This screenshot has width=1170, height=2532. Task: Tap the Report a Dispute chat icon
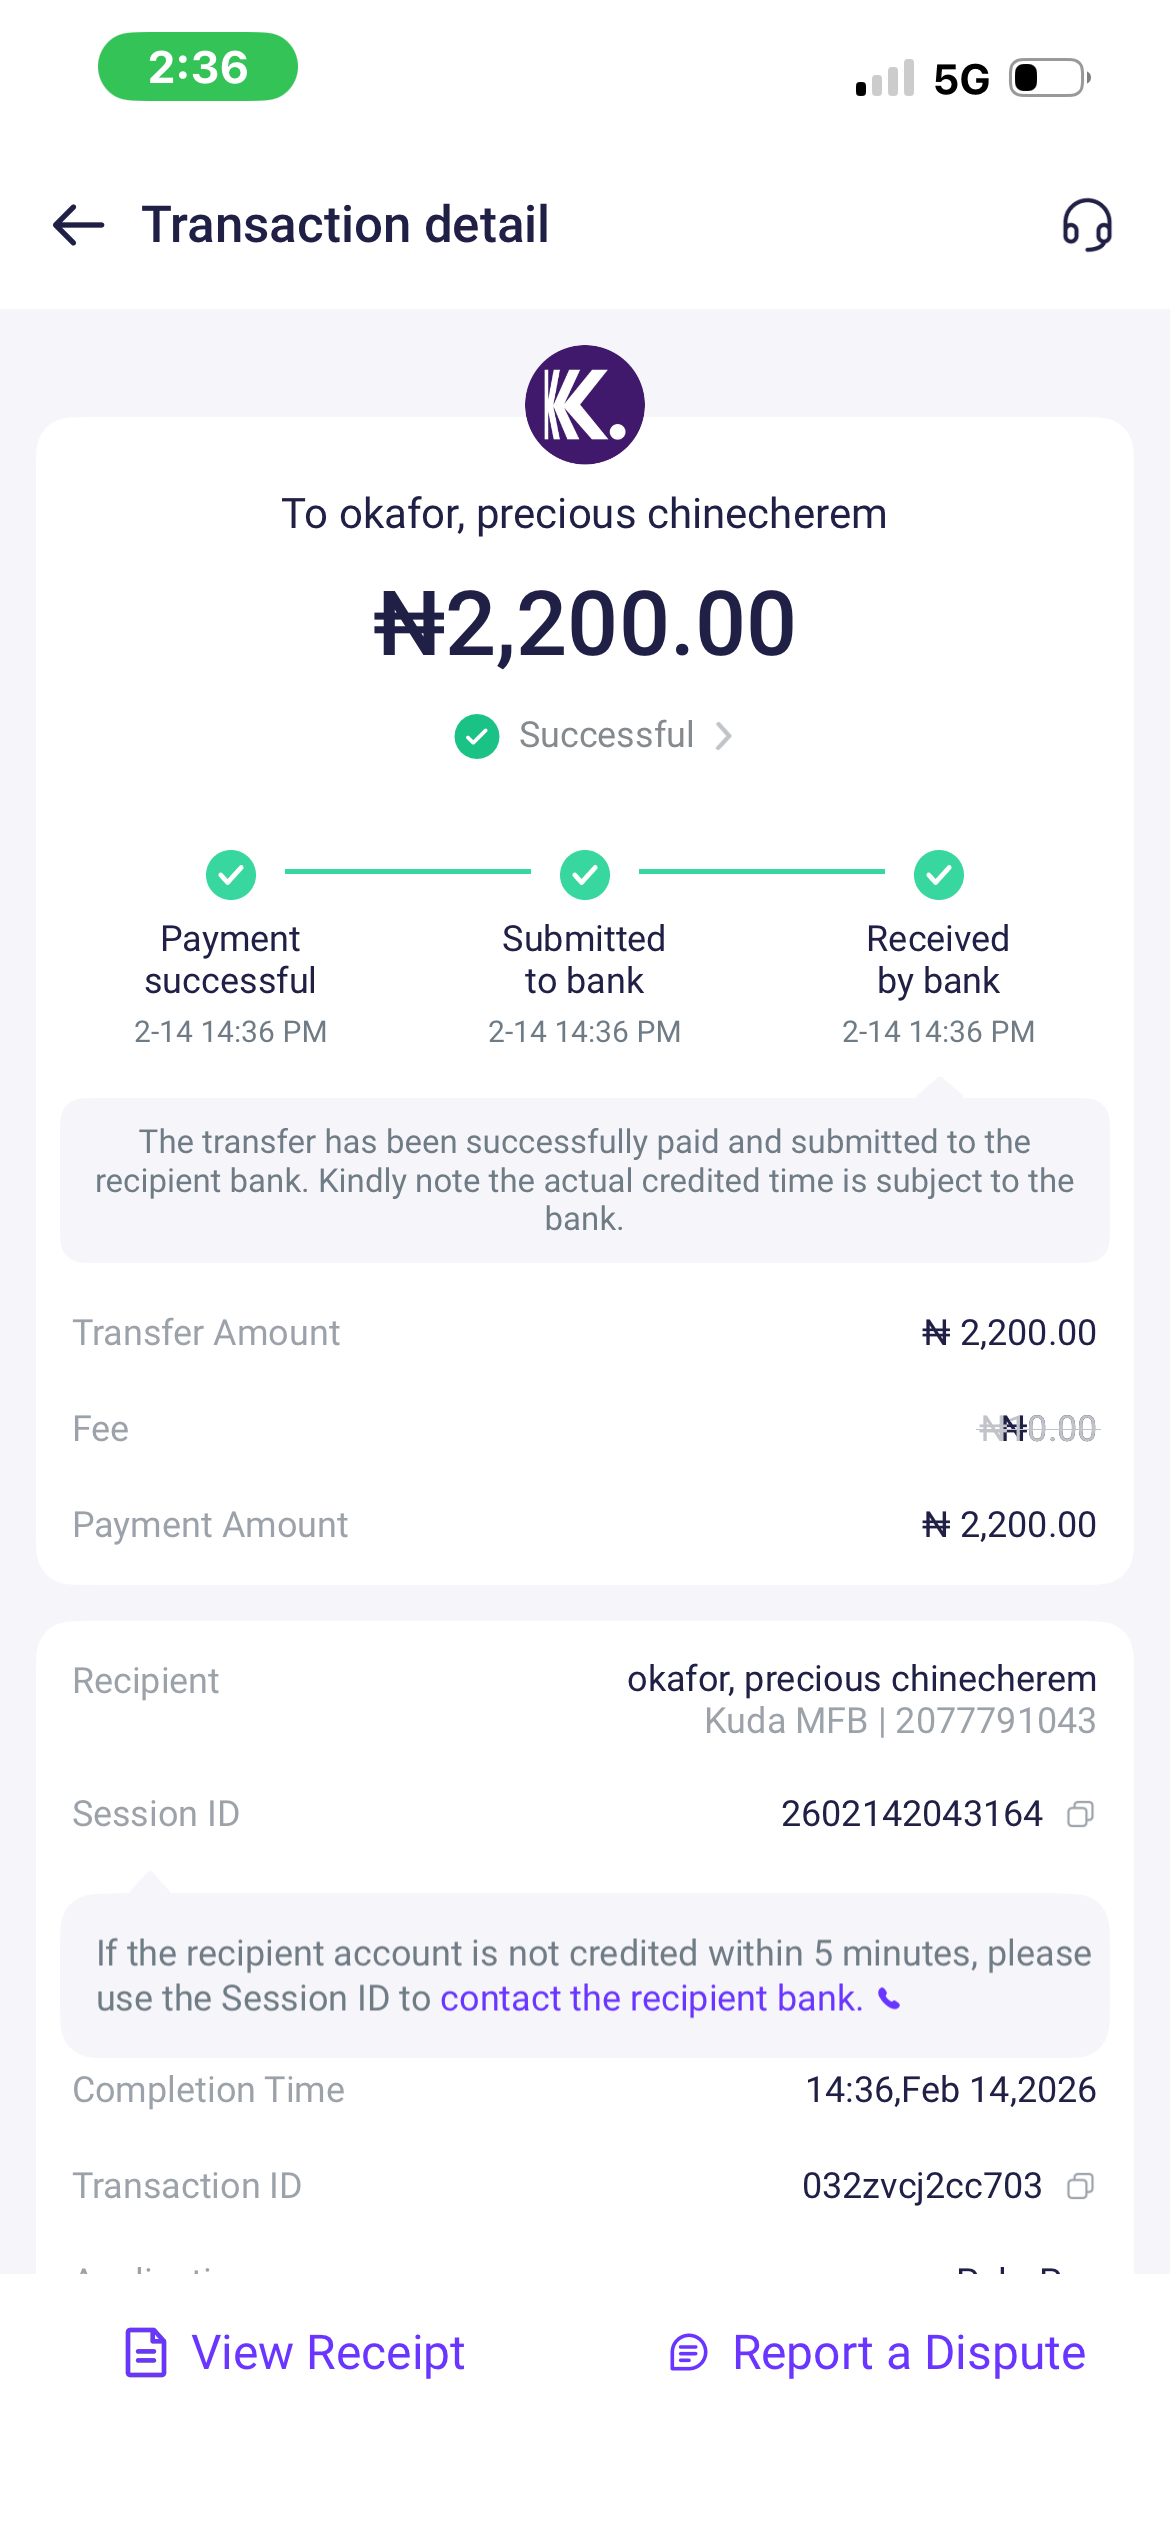[x=689, y=2353]
